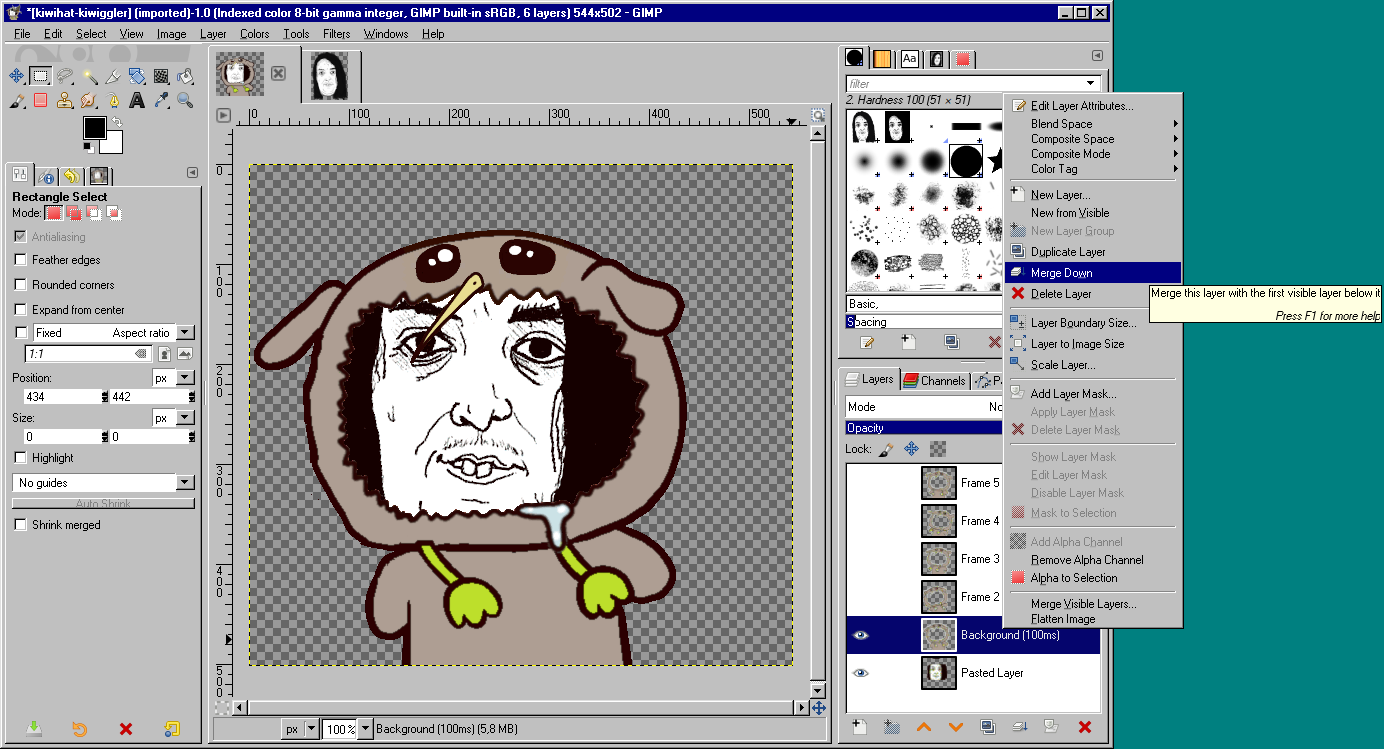
Task: Select the Free Select lasso tool
Action: tap(64, 75)
